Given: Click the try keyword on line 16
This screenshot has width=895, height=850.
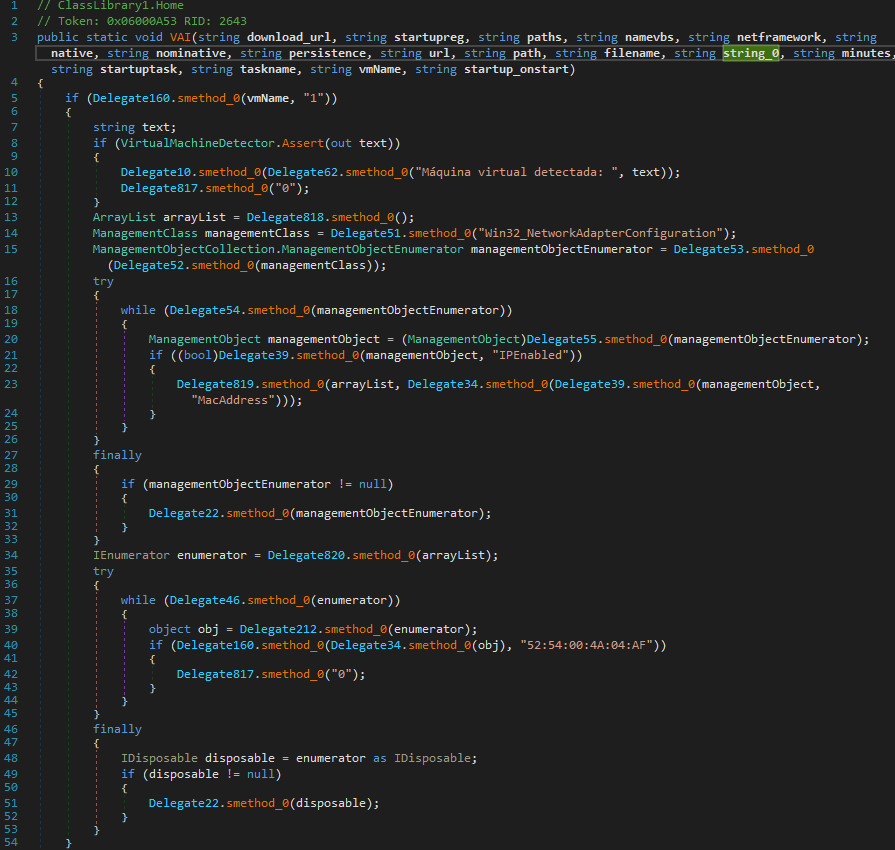Looking at the screenshot, I should pos(103,281).
